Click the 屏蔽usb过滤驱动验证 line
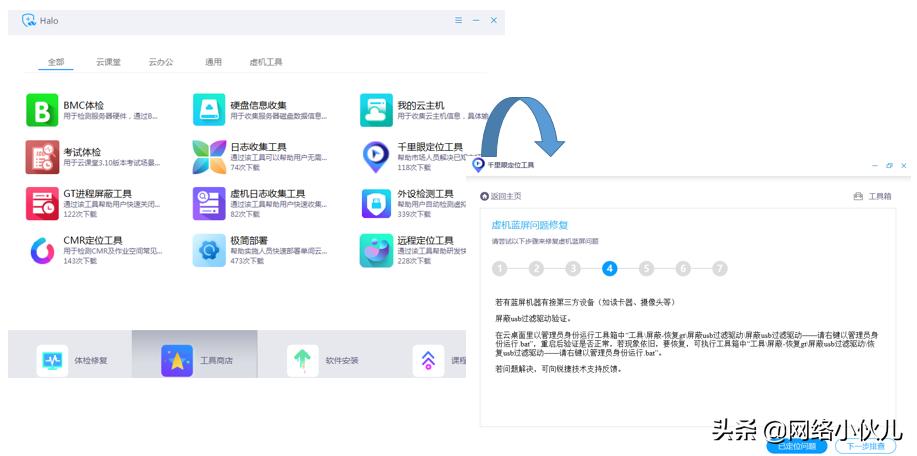Screen dimensions: 917x456 click(x=533, y=319)
